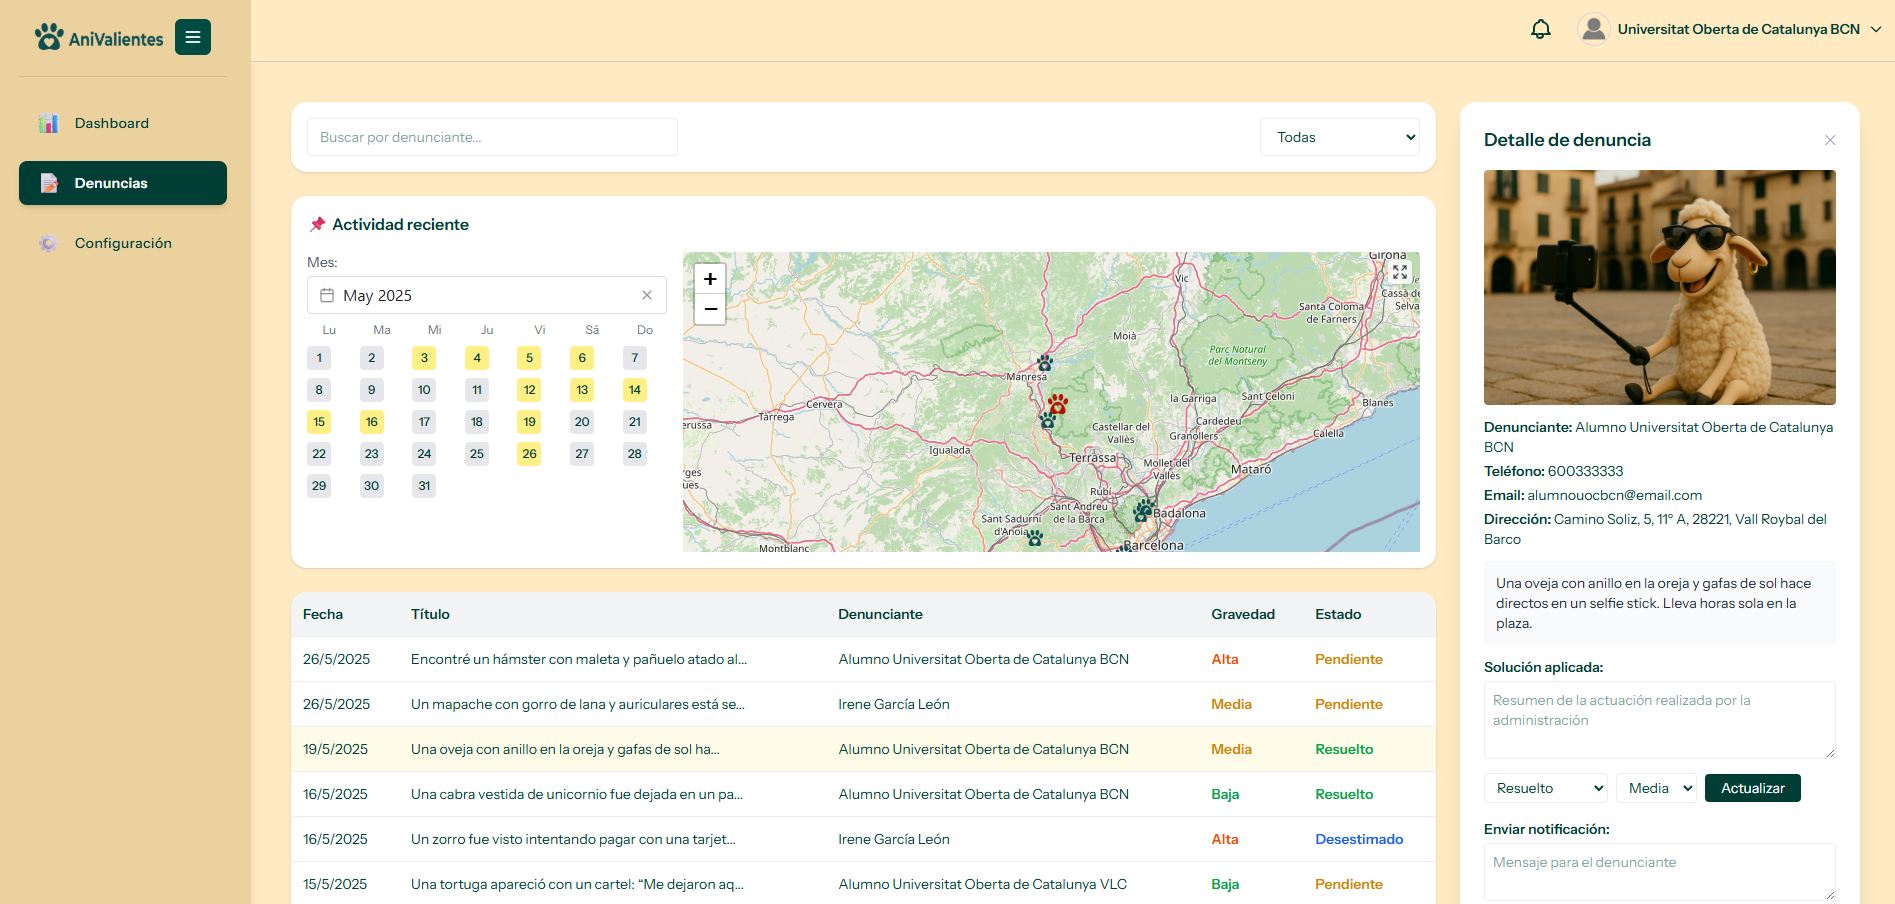Click the red paw marker on map
This screenshot has height=904, width=1895.
pyautogui.click(x=1058, y=403)
